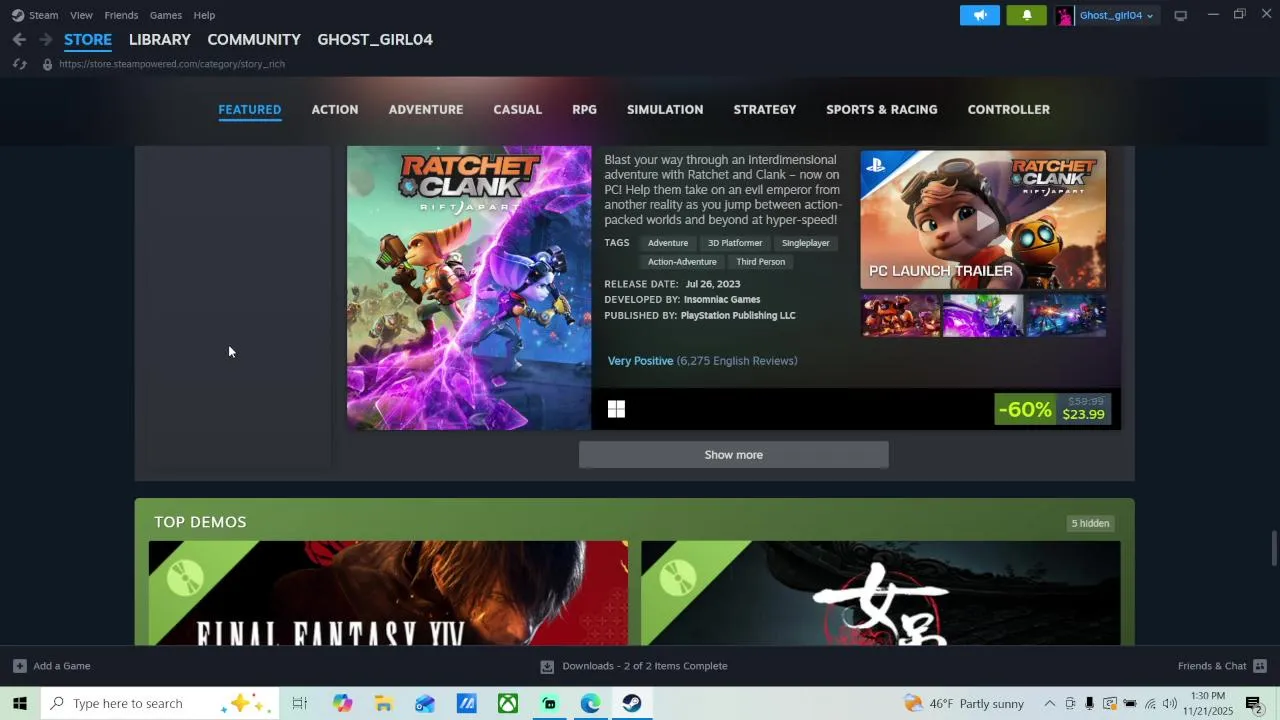The height and width of the screenshot is (720, 1280).
Task: Click the 5 hidden button in Top Demos
Action: pos(1090,523)
